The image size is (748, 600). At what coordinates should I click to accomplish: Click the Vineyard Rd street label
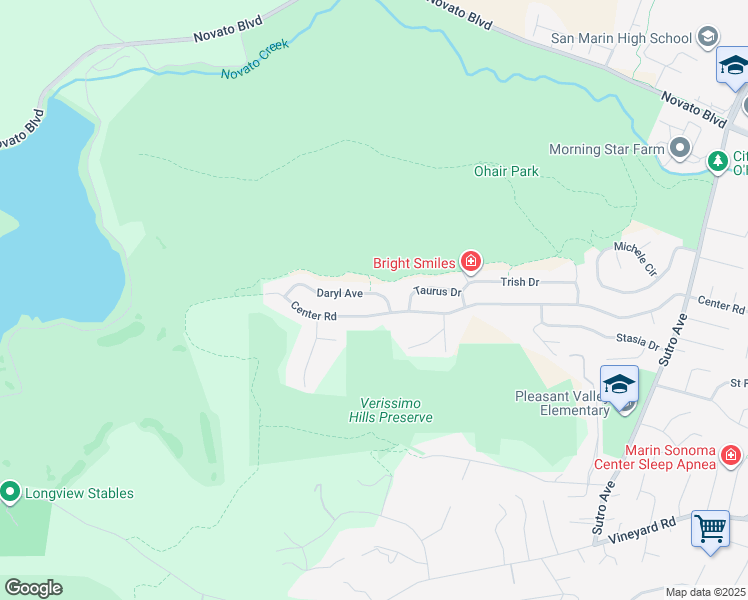point(642,530)
